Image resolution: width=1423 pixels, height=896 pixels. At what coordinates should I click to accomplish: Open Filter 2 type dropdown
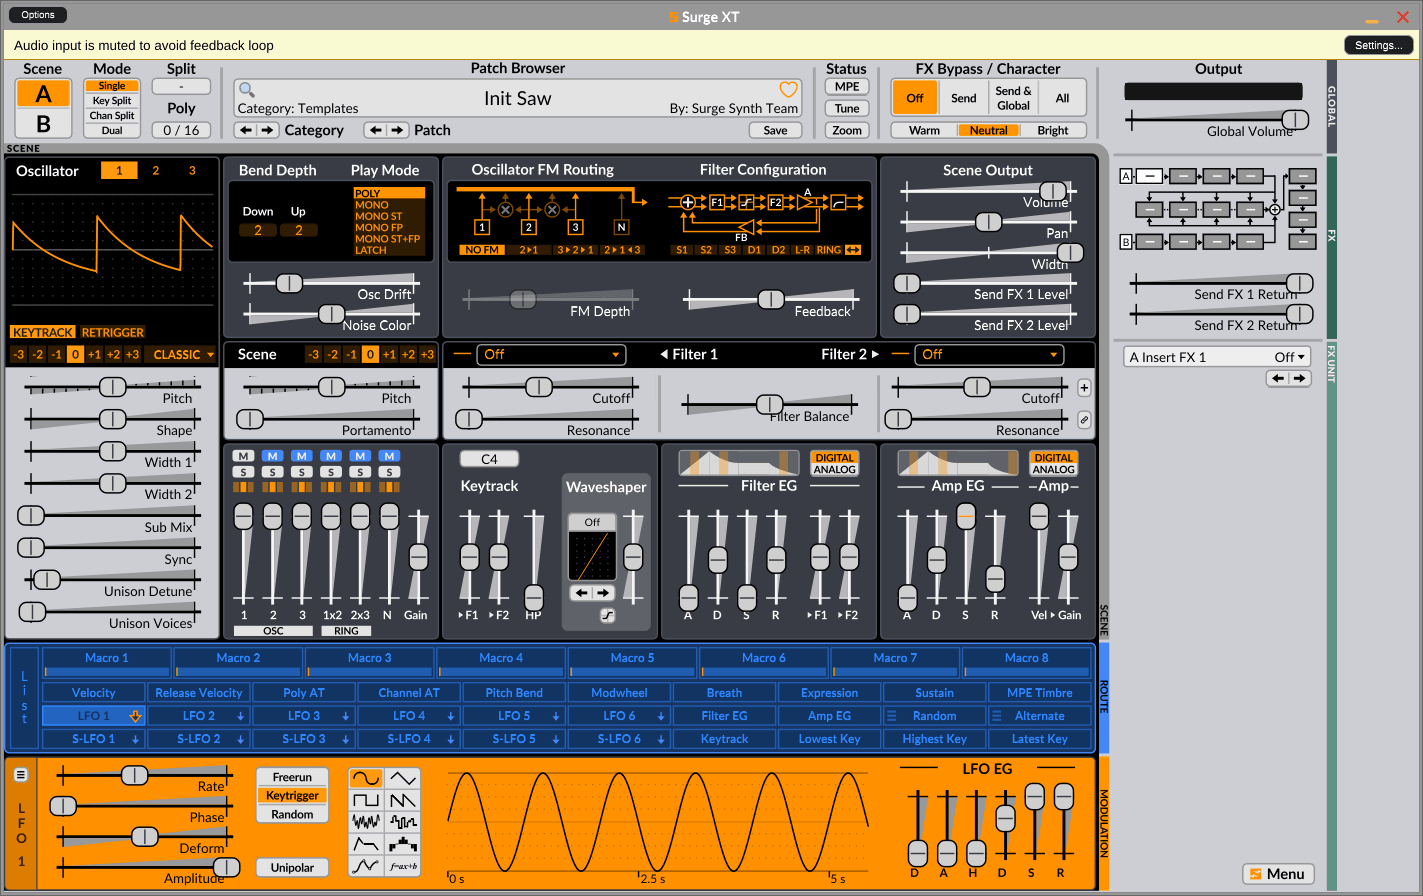[989, 354]
